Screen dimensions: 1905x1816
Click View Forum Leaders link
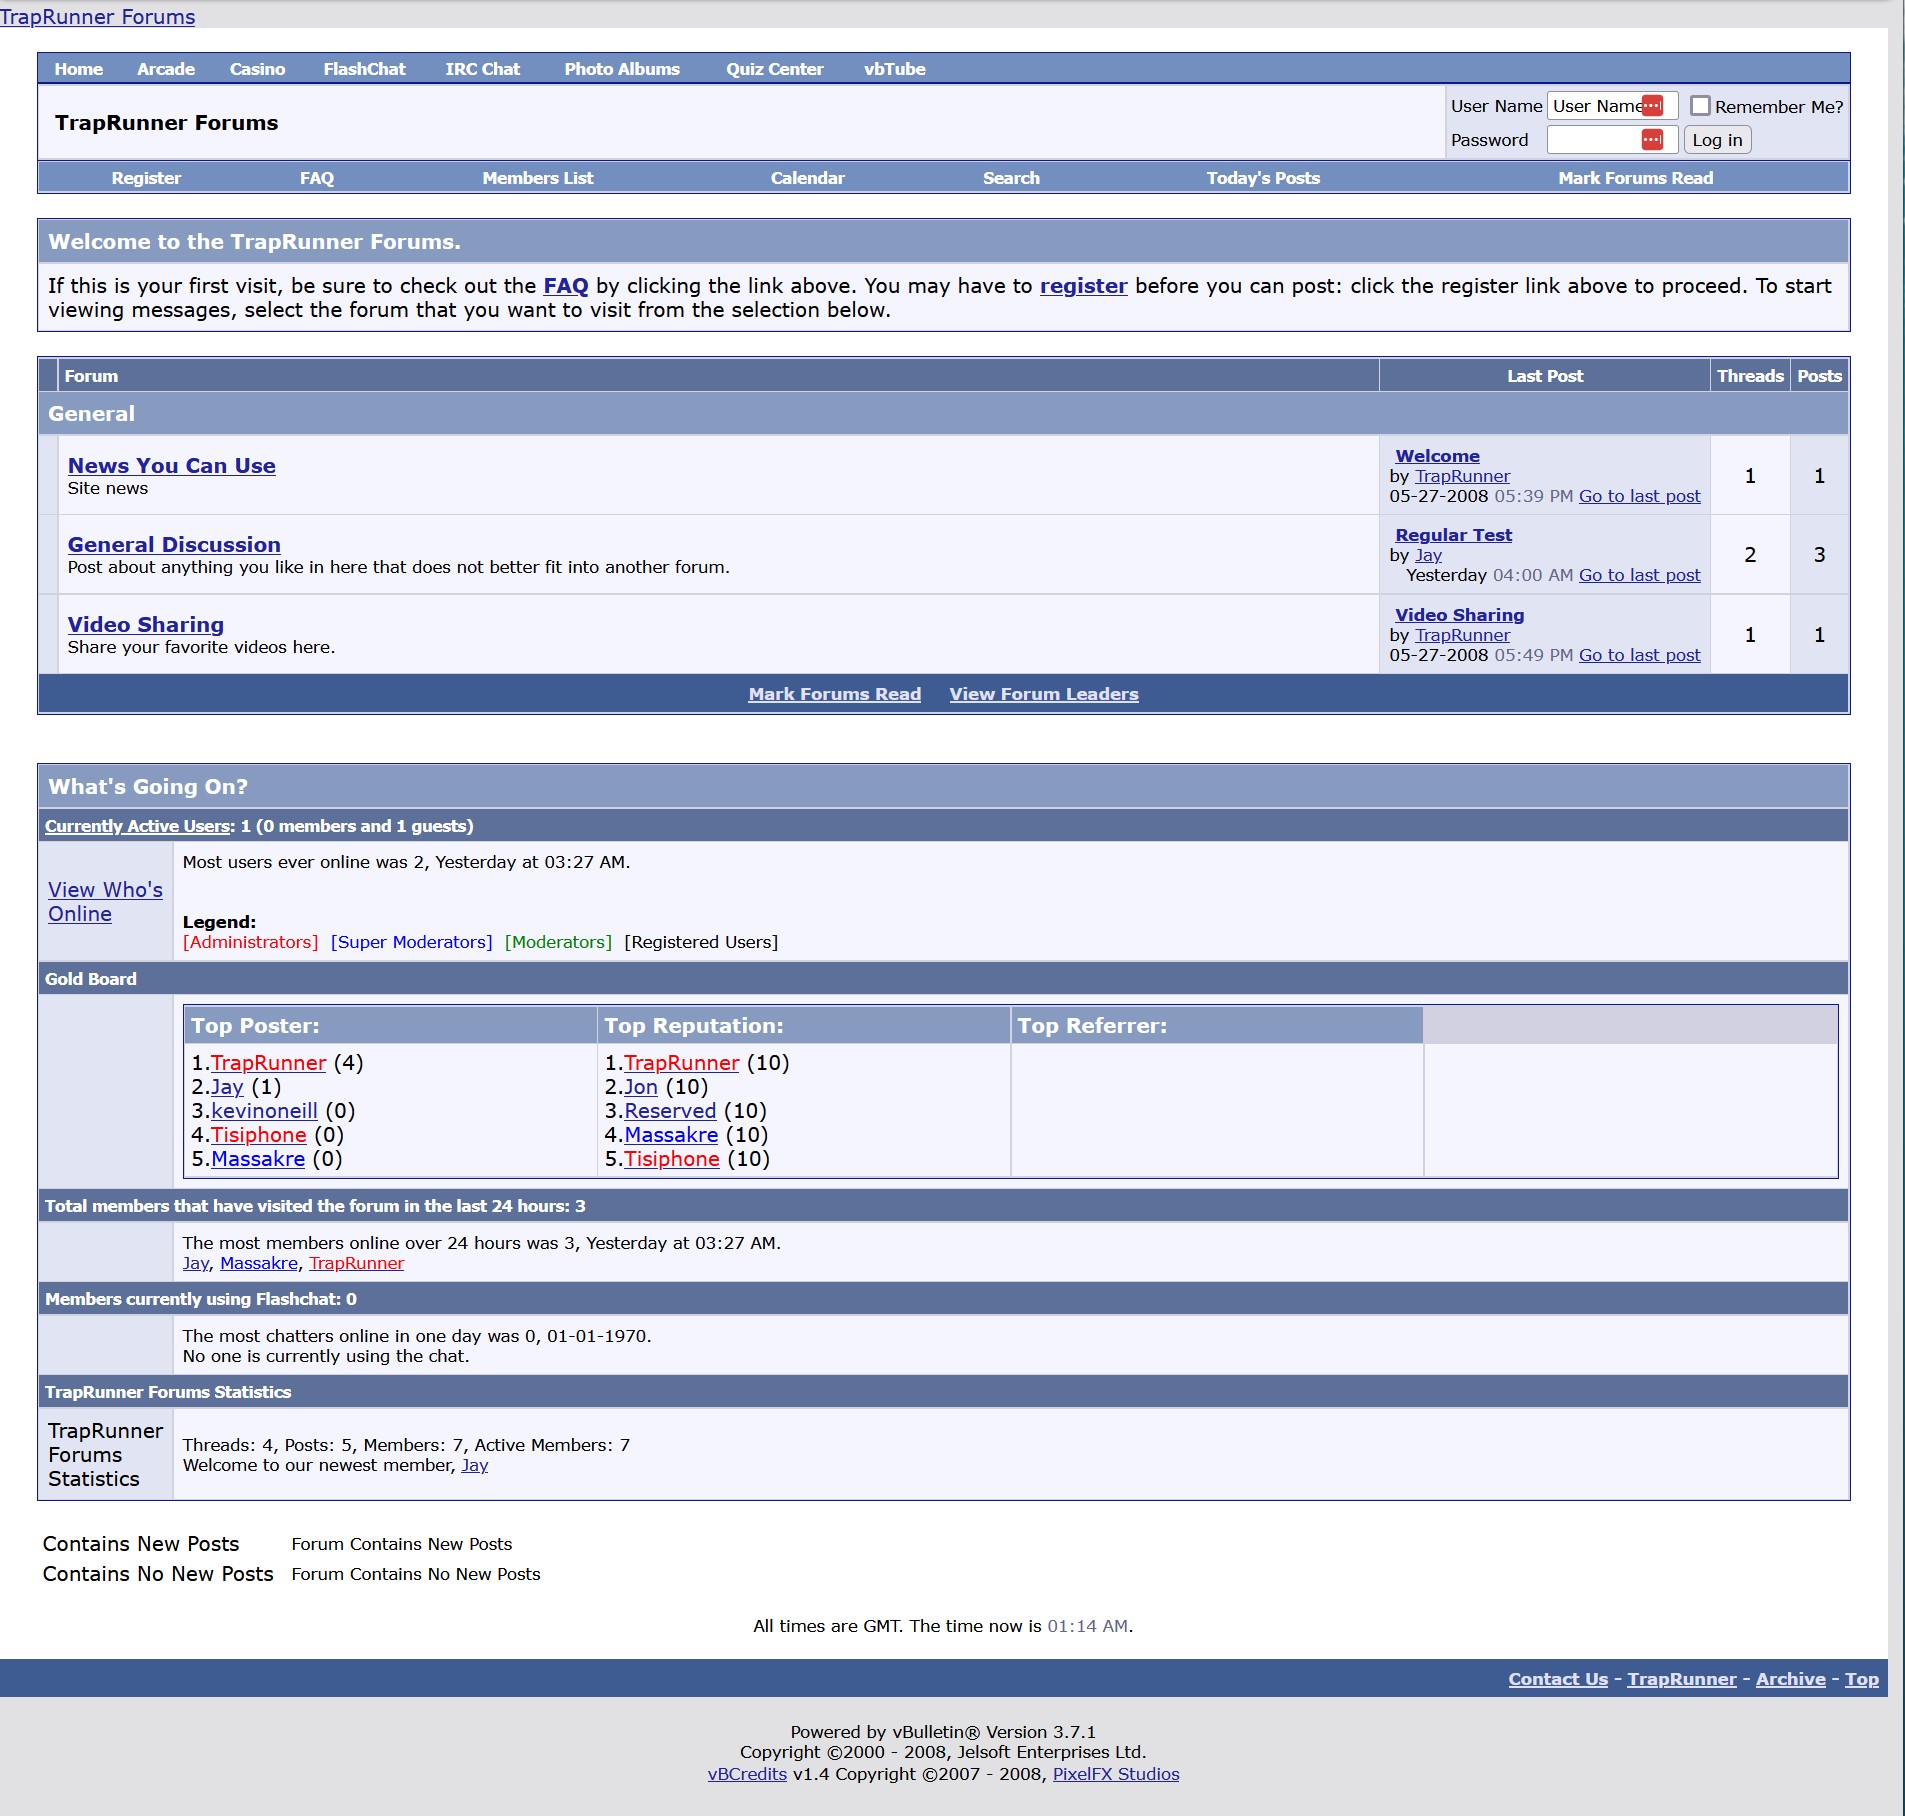pyautogui.click(x=1043, y=694)
